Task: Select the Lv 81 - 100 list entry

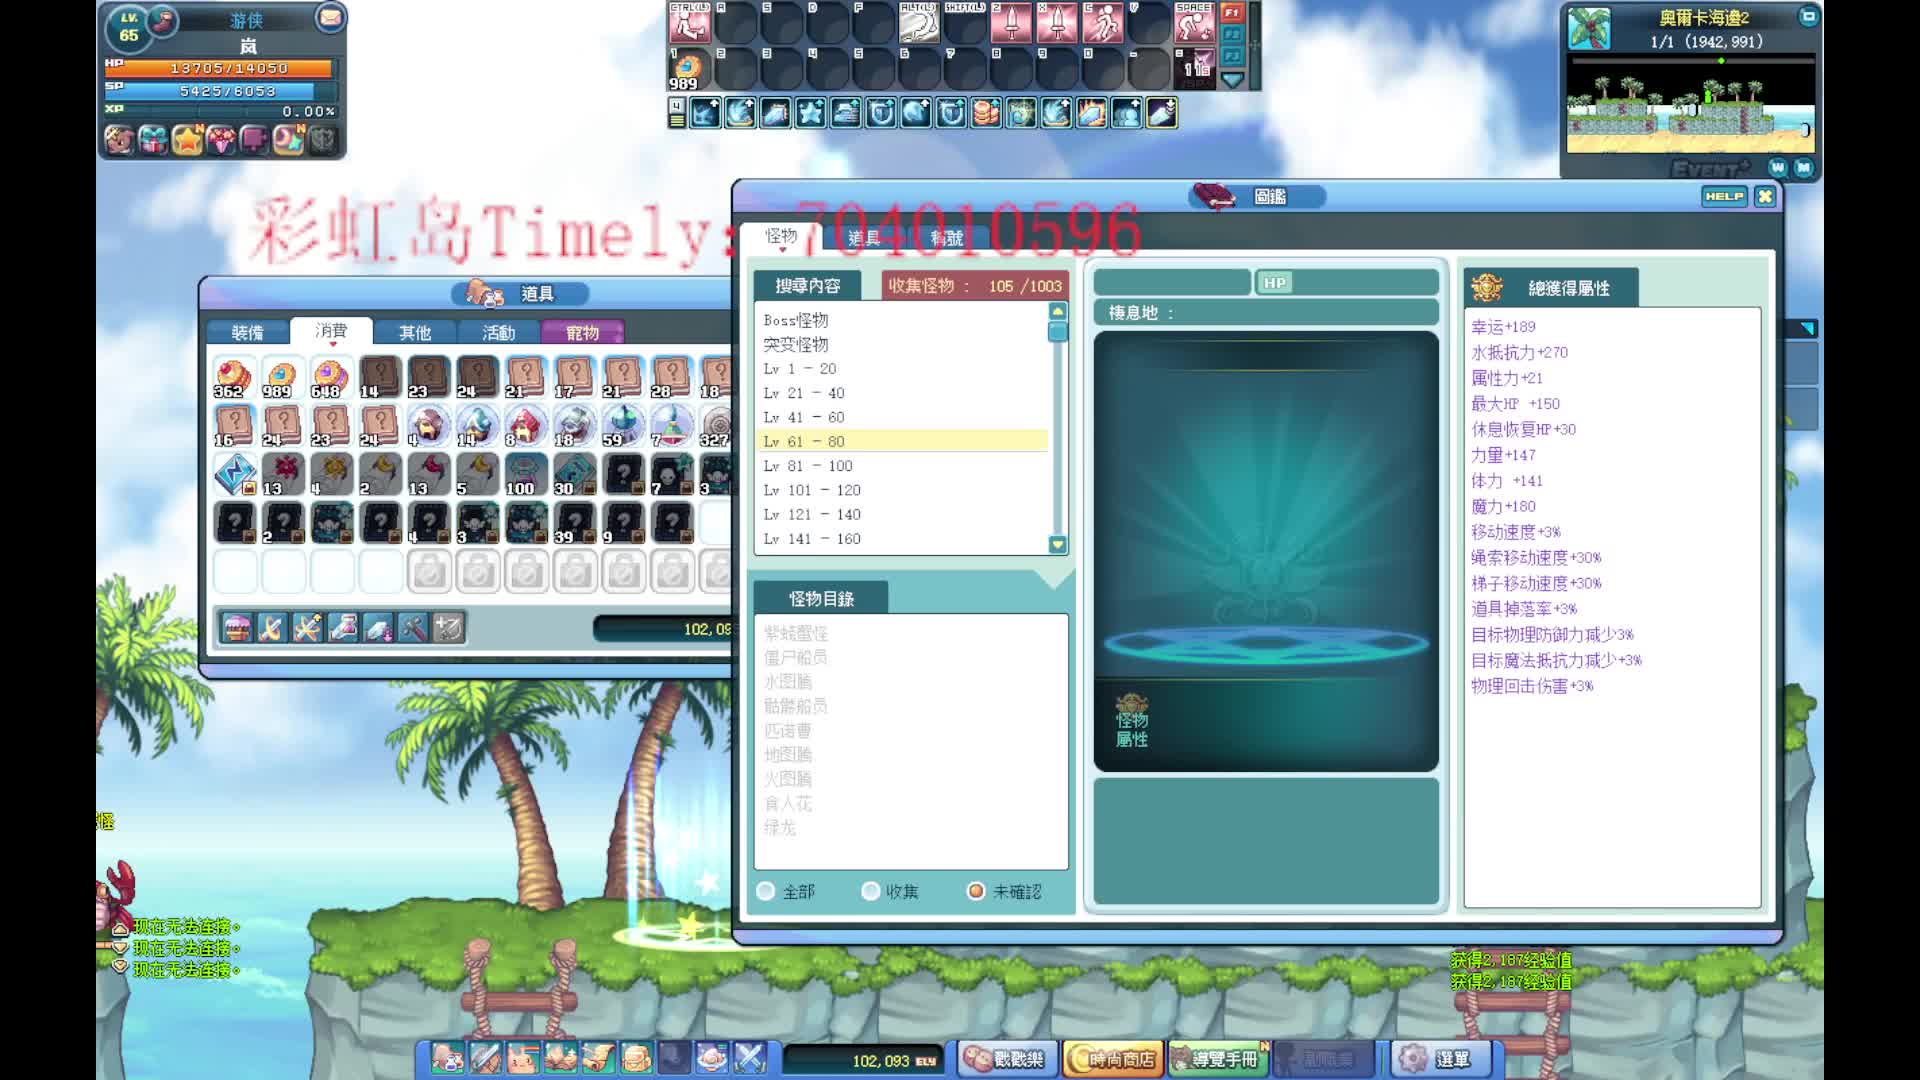Action: point(808,466)
